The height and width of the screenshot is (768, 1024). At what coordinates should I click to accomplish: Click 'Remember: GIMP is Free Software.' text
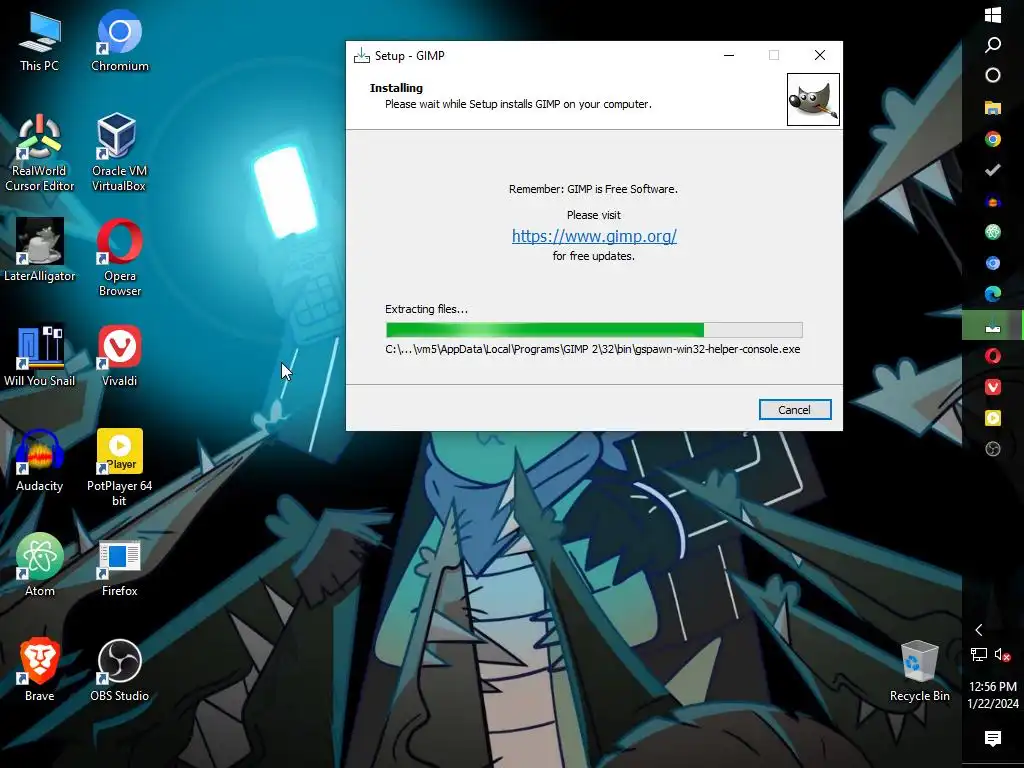(593, 189)
